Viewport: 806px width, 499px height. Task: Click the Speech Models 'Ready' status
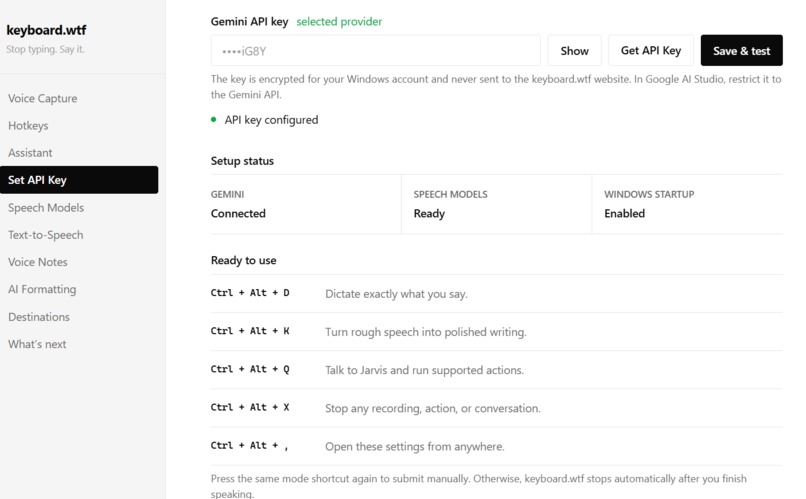(429, 213)
